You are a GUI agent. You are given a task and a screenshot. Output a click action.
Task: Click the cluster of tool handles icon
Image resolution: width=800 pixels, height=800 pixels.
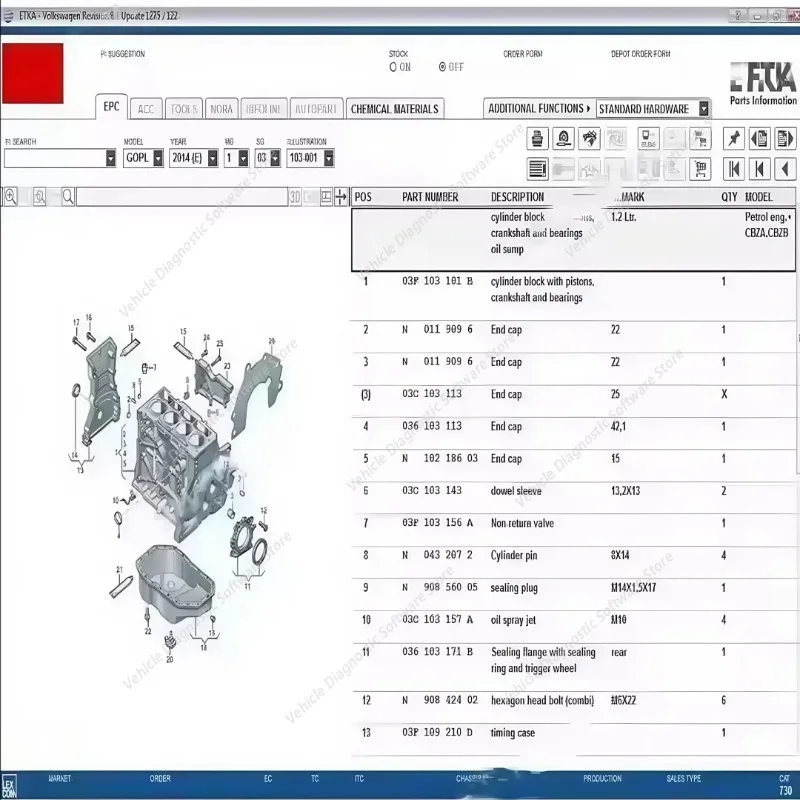(x=590, y=138)
